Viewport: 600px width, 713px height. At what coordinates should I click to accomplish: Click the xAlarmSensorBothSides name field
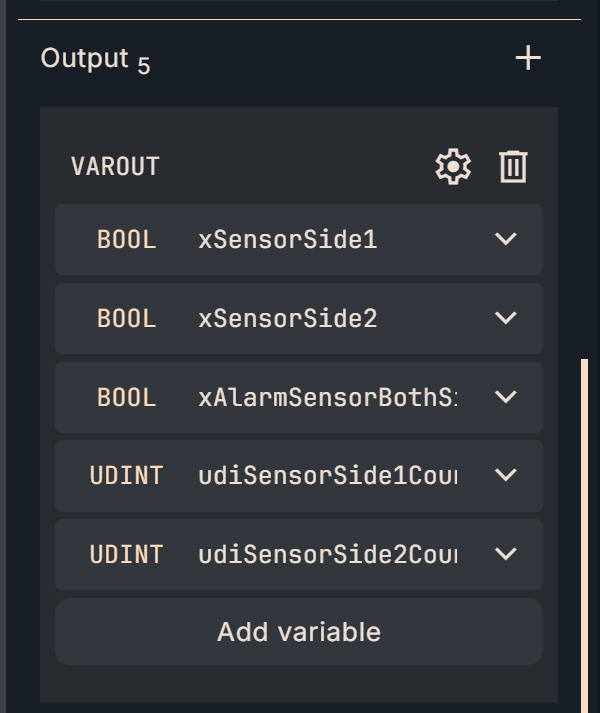pyautogui.click(x=327, y=397)
